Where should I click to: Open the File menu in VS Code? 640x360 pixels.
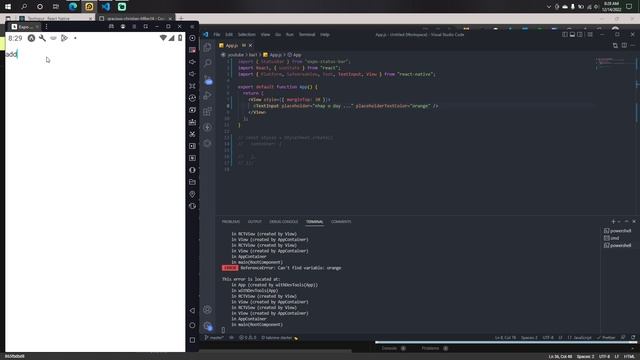click(217, 35)
